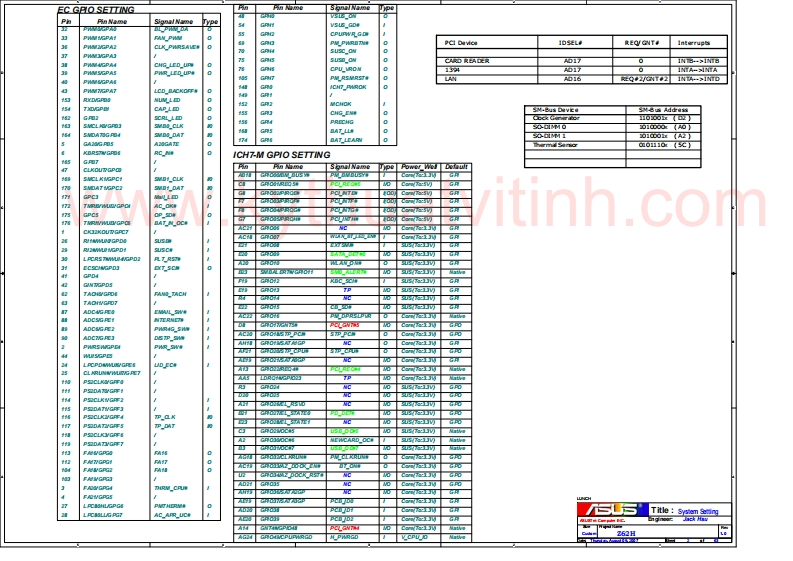Select the LAN entry in PCI Device table
The image size is (793, 561).
(451, 78)
